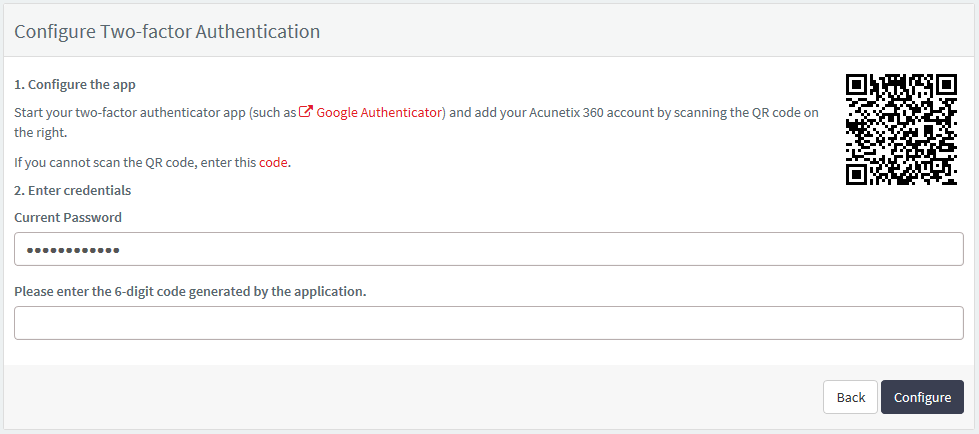
Task: Click the masked password dots
Action: 73,250
